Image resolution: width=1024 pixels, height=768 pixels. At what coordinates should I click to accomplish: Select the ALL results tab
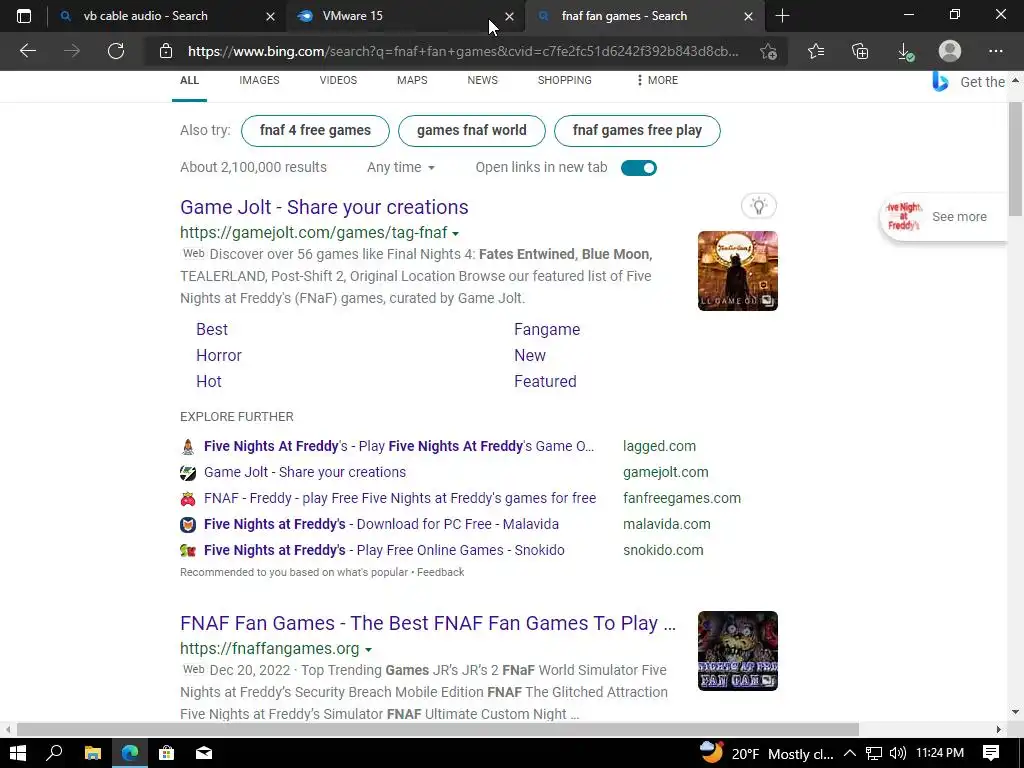pos(189,80)
